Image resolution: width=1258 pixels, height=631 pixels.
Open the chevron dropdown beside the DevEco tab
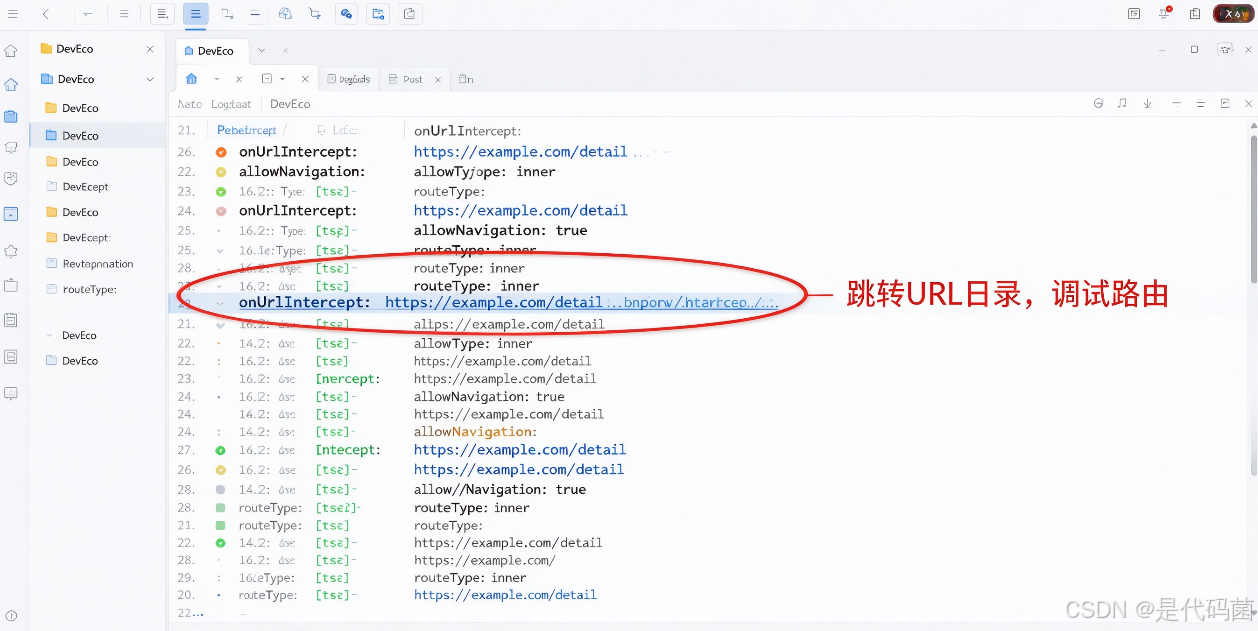(x=261, y=50)
